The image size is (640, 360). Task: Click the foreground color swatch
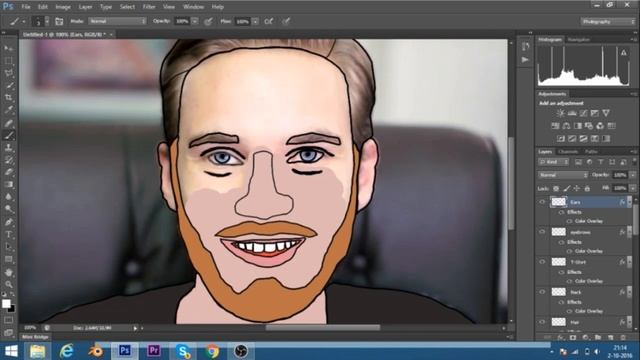[6, 304]
